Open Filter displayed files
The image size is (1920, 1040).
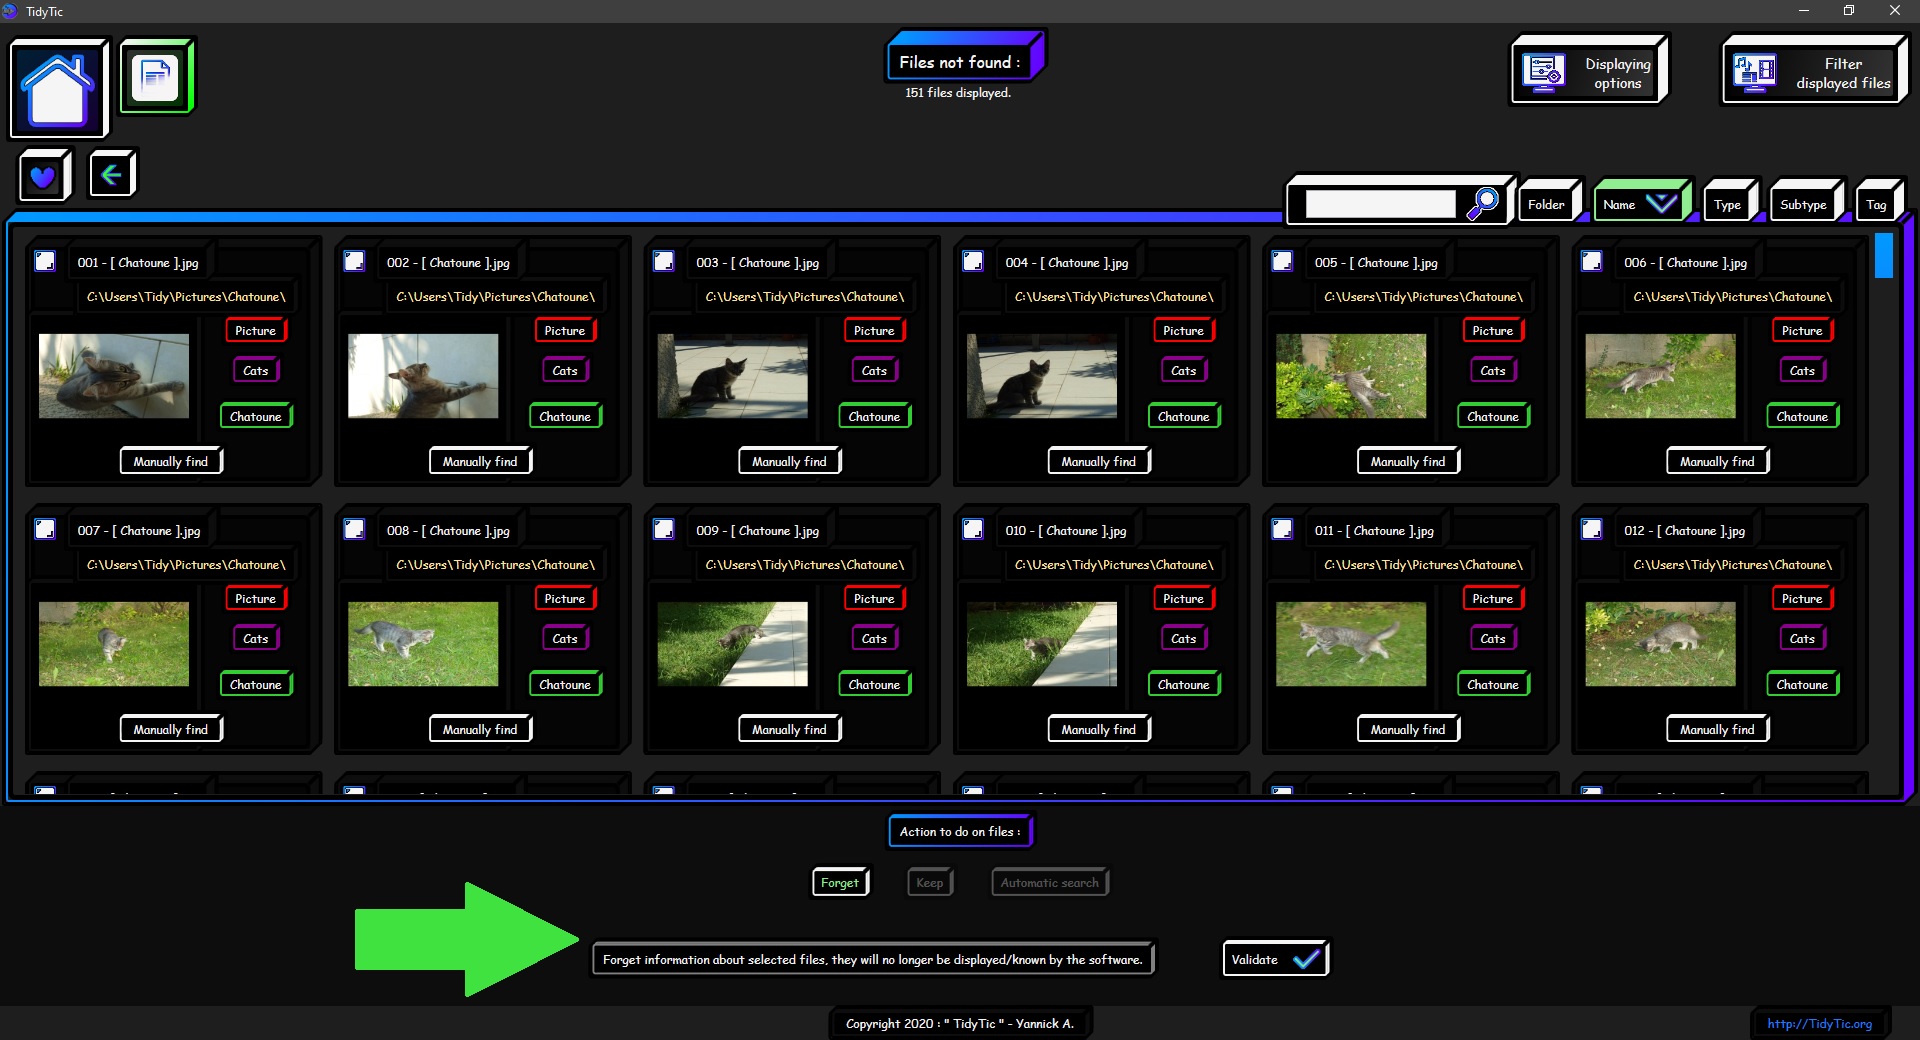click(x=1813, y=72)
